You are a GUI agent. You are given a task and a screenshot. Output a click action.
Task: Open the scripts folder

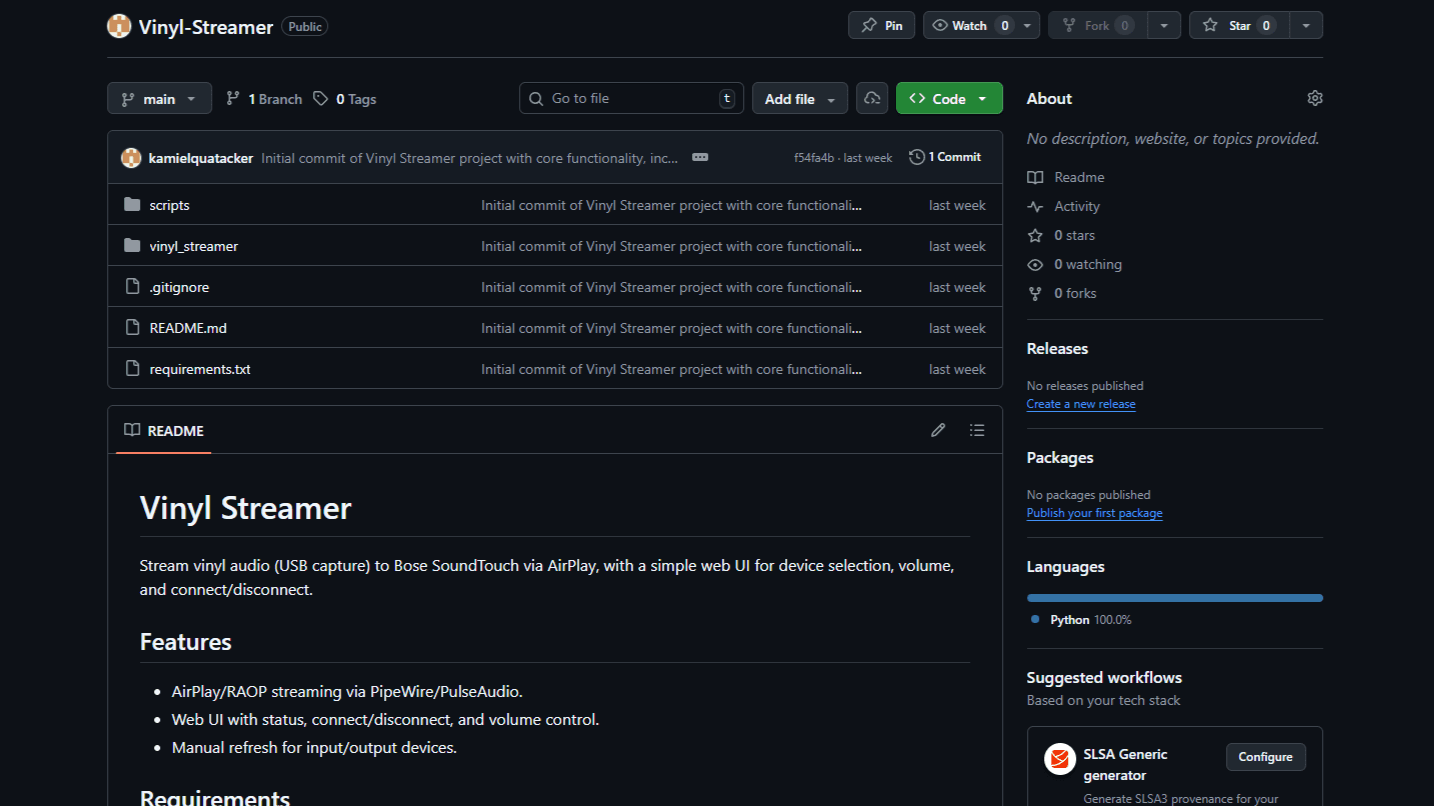point(169,205)
